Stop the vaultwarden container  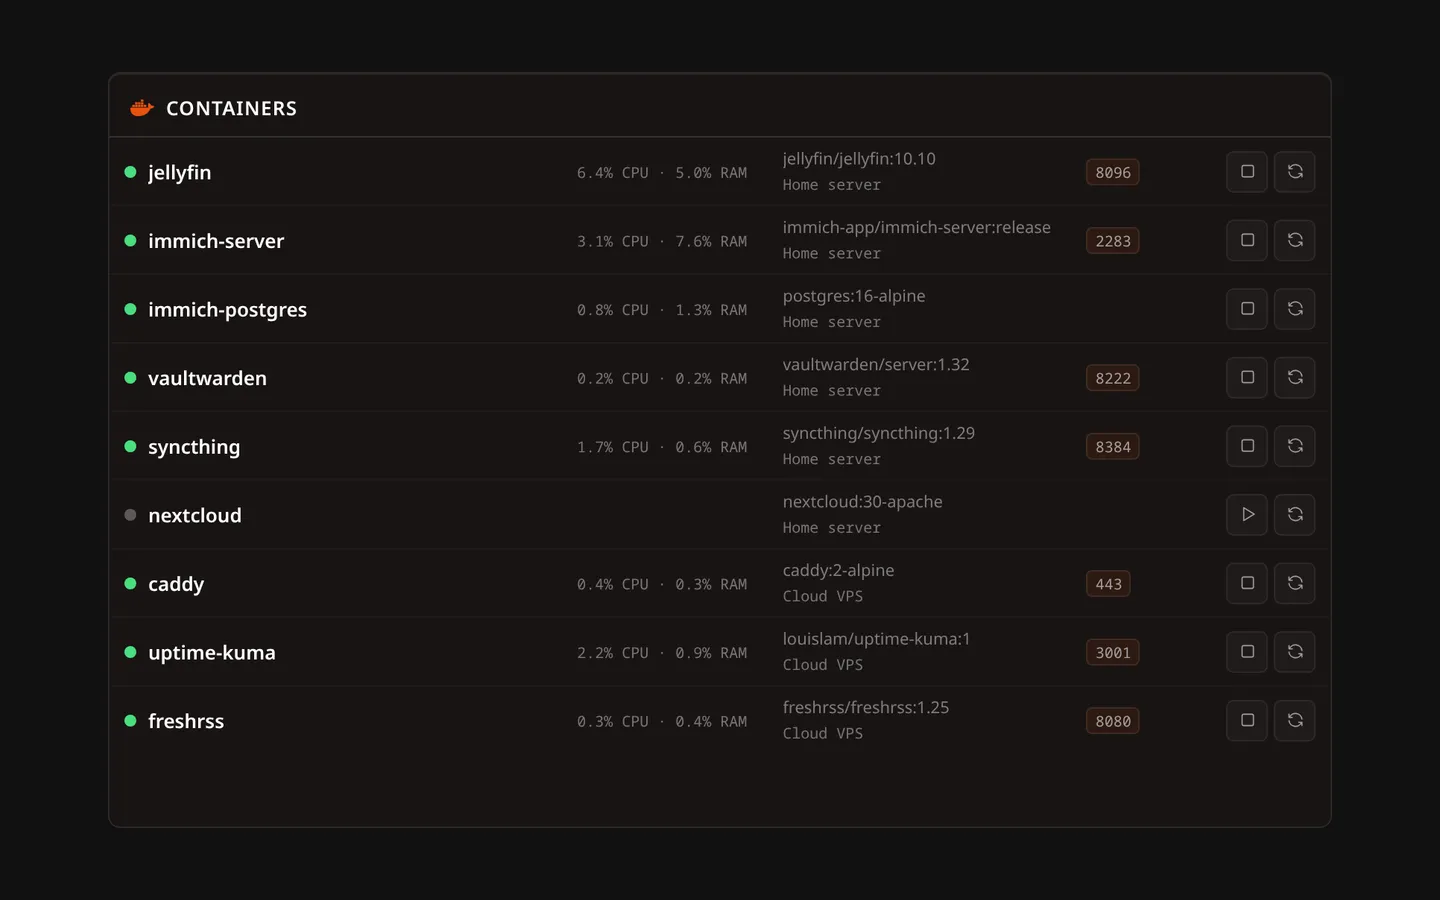(x=1247, y=378)
